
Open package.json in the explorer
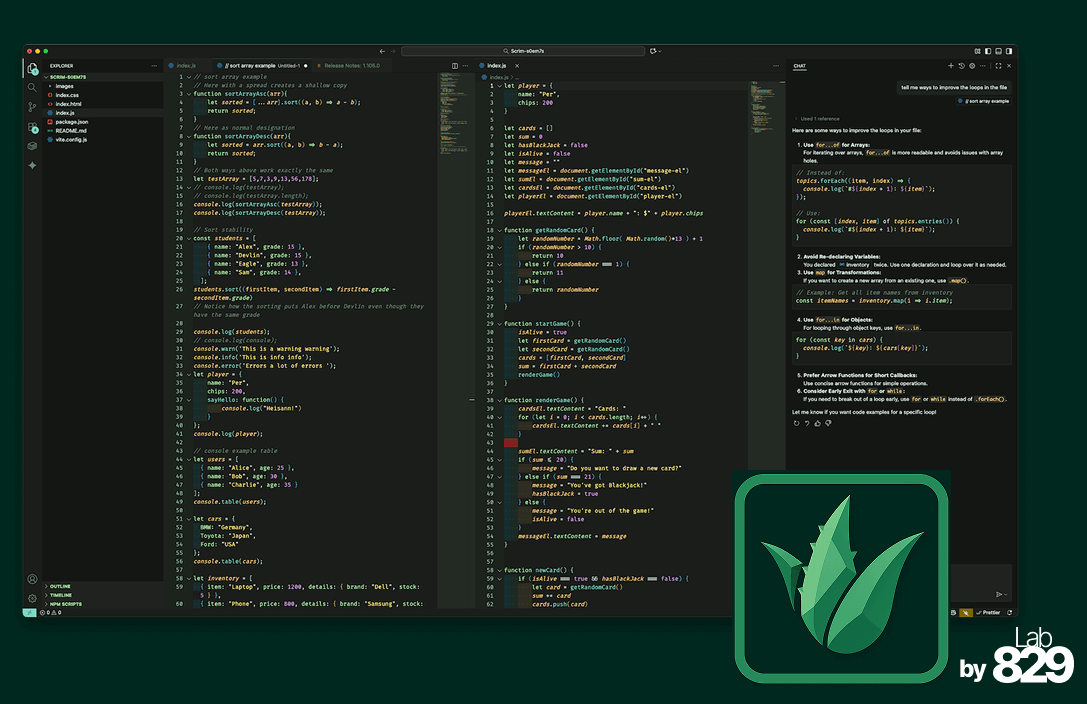tap(71, 122)
